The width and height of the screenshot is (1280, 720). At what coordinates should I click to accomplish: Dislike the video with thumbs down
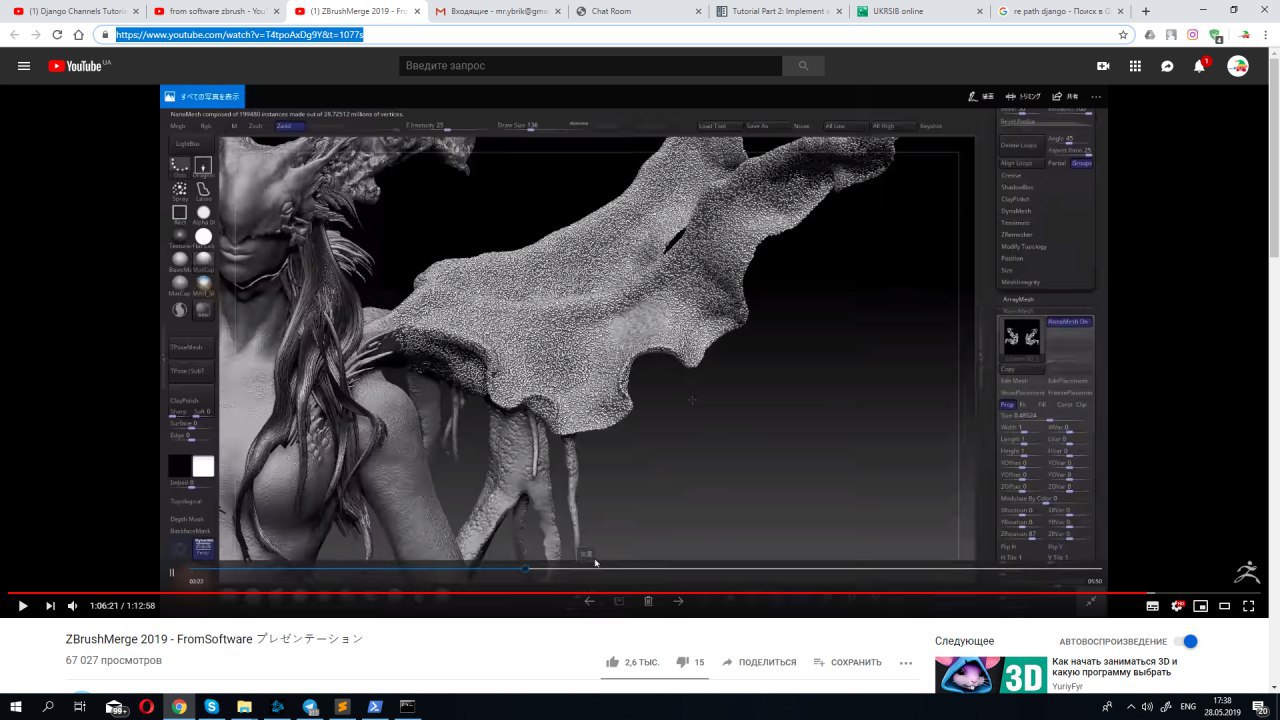(x=683, y=662)
